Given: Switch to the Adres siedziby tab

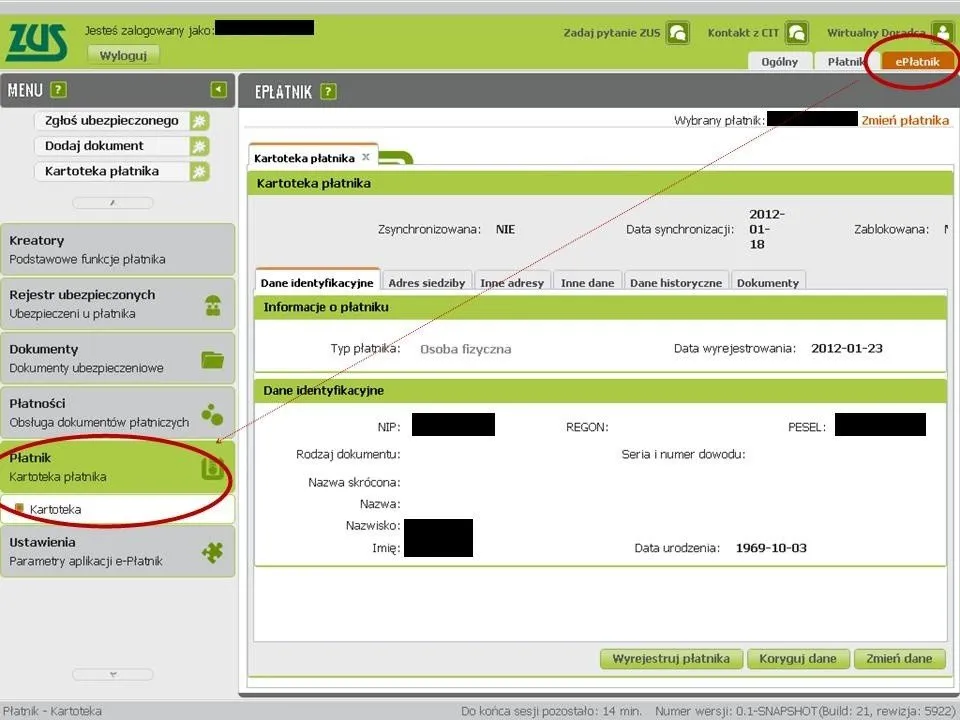Looking at the screenshot, I should click(x=426, y=283).
